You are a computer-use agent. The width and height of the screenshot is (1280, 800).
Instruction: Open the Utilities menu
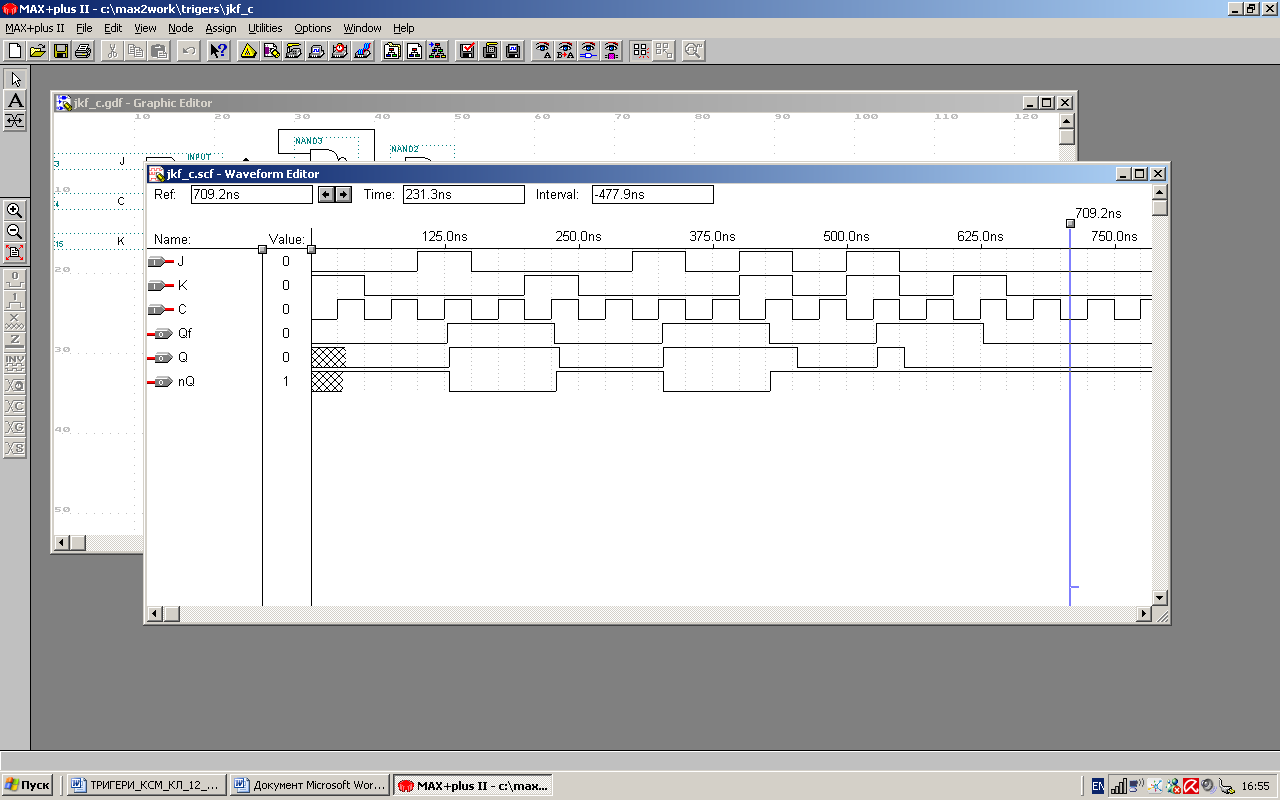(265, 28)
